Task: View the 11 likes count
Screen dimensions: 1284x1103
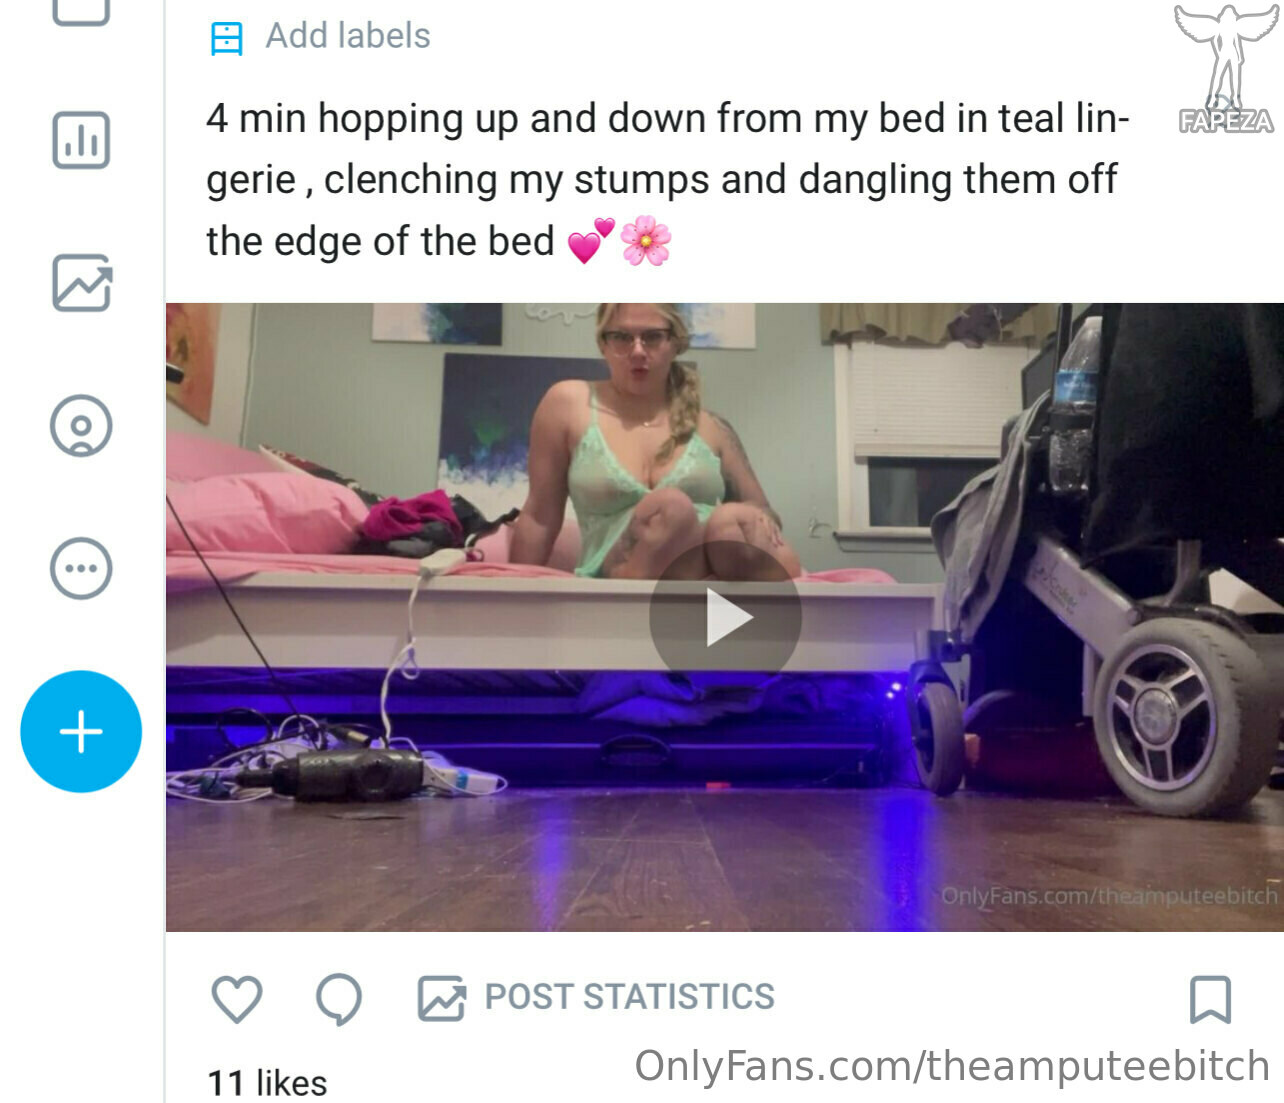Action: 267,1083
